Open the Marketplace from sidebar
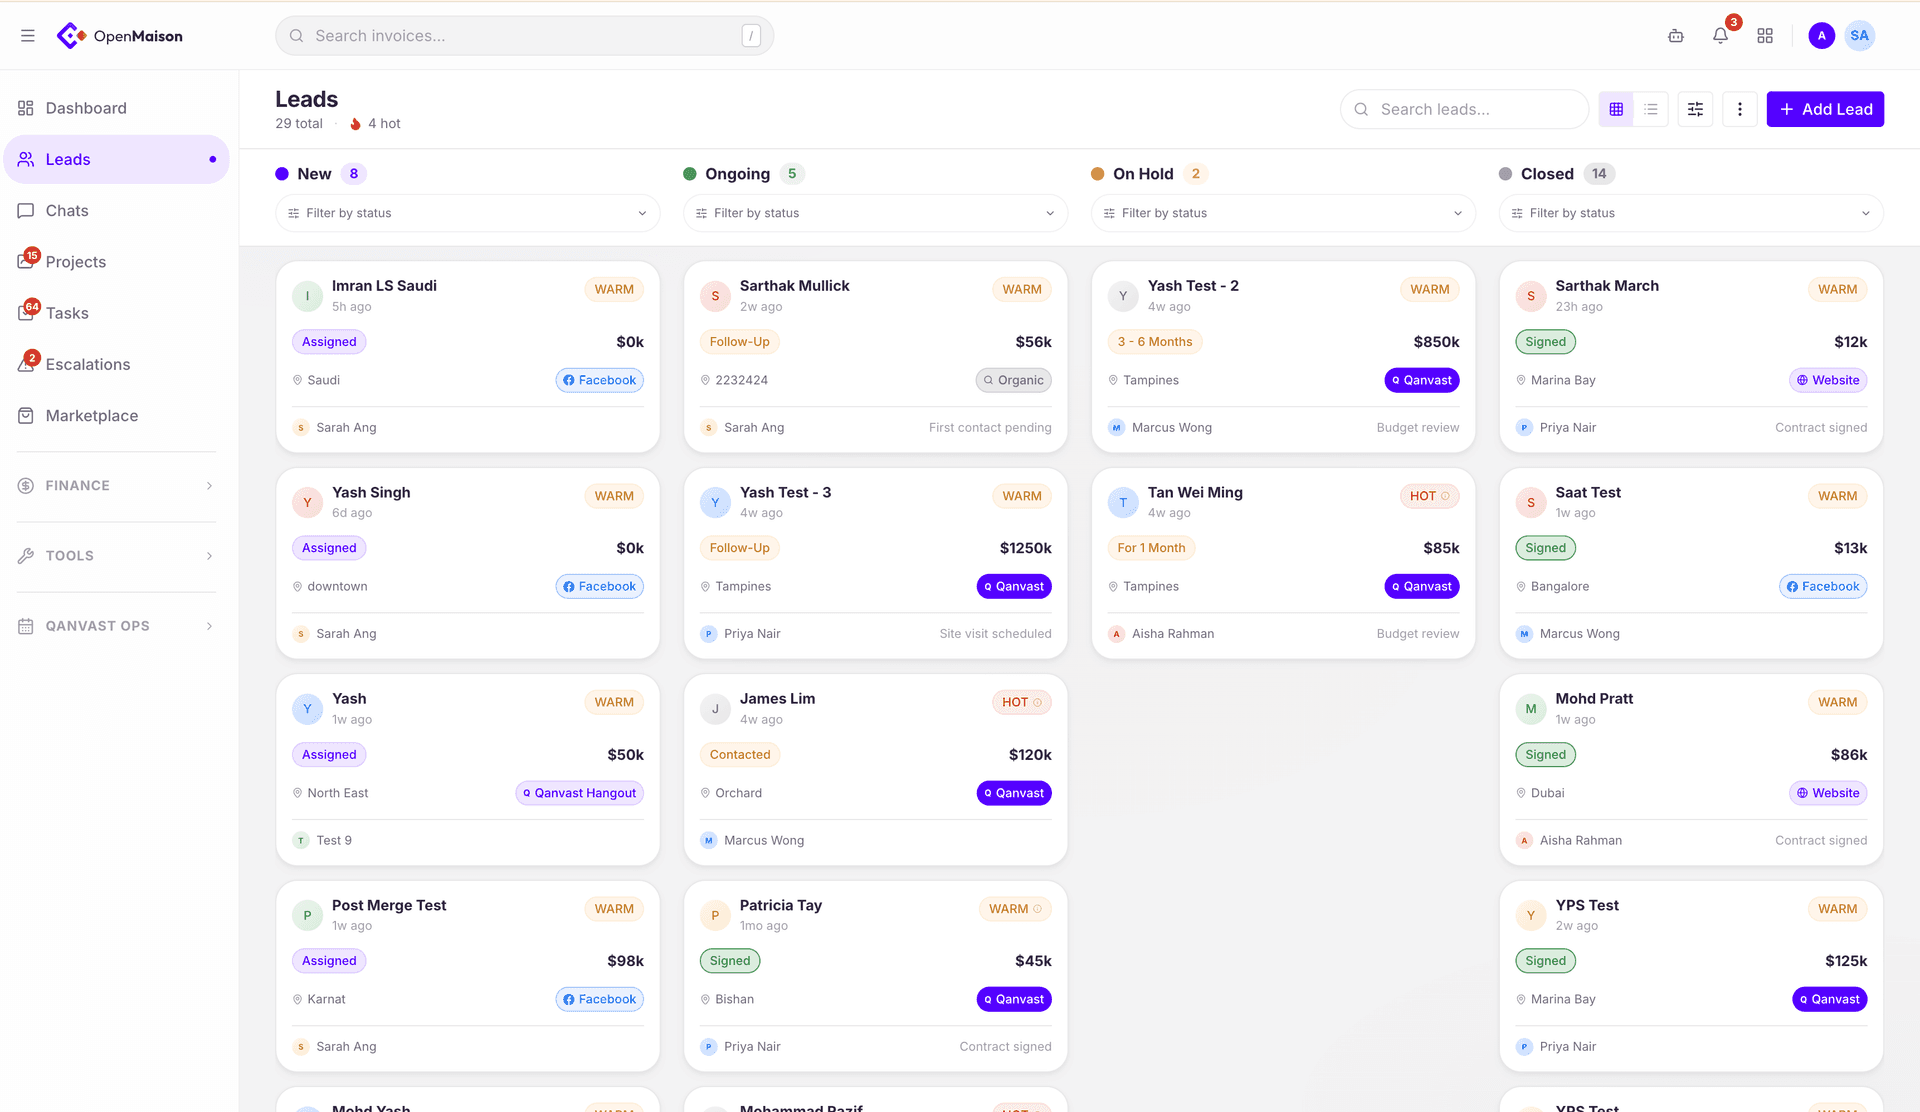 point(91,415)
